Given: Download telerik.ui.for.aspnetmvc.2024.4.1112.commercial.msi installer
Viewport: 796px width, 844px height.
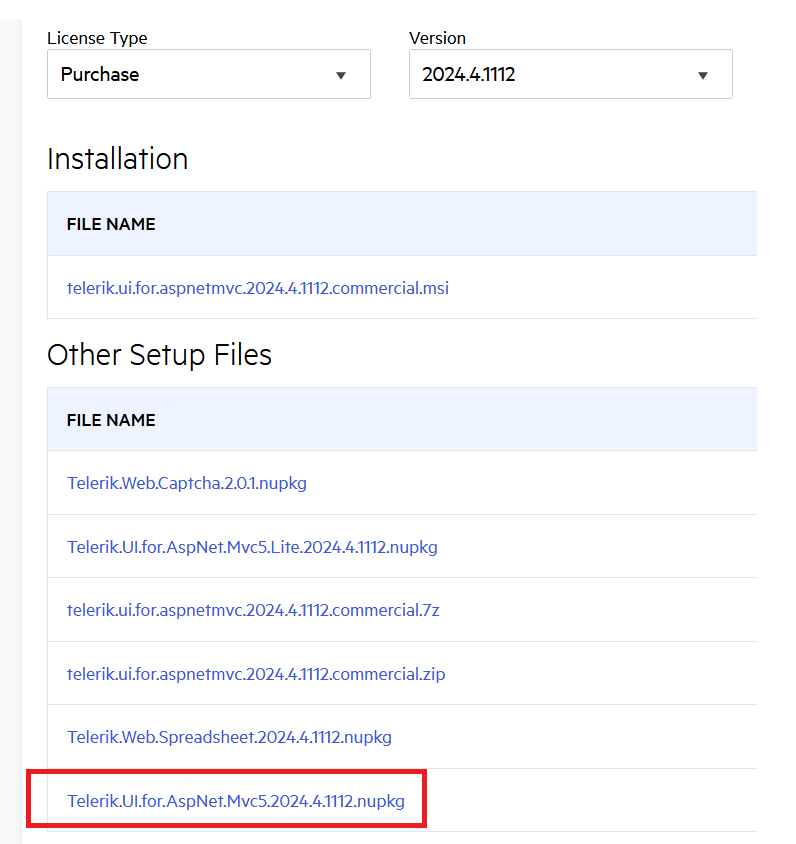Looking at the screenshot, I should [258, 288].
